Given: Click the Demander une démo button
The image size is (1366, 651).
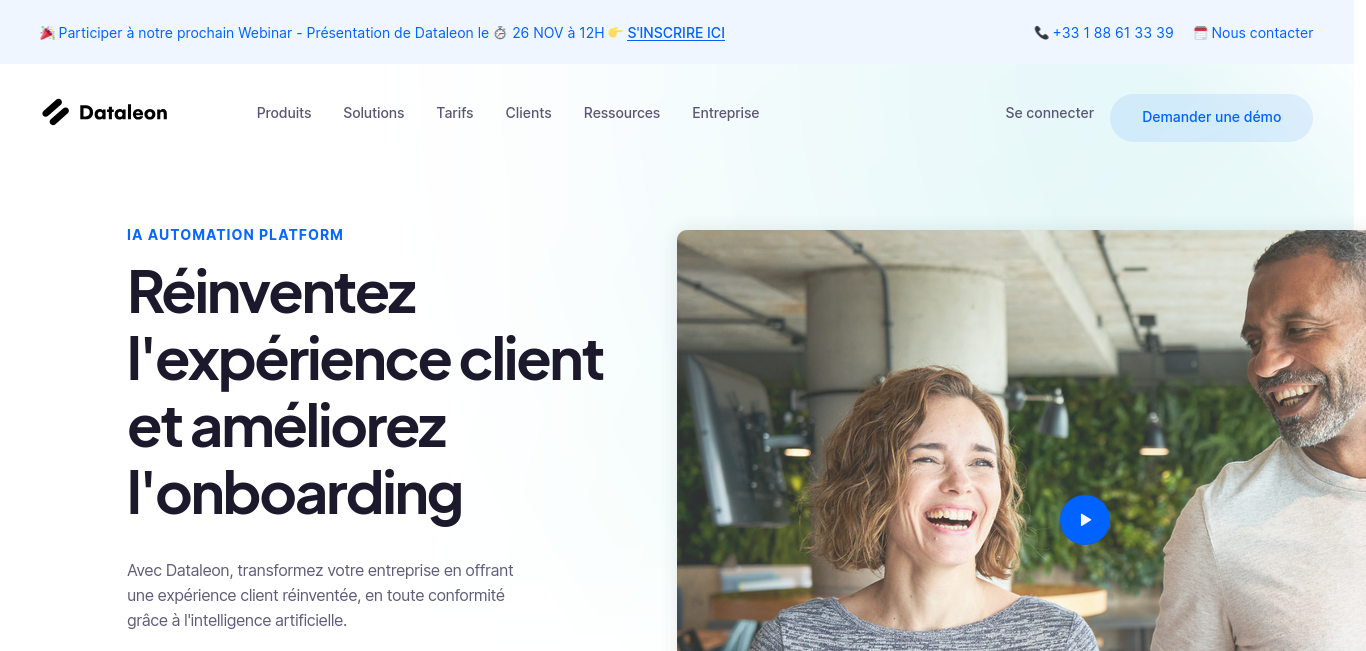Looking at the screenshot, I should click(1211, 117).
